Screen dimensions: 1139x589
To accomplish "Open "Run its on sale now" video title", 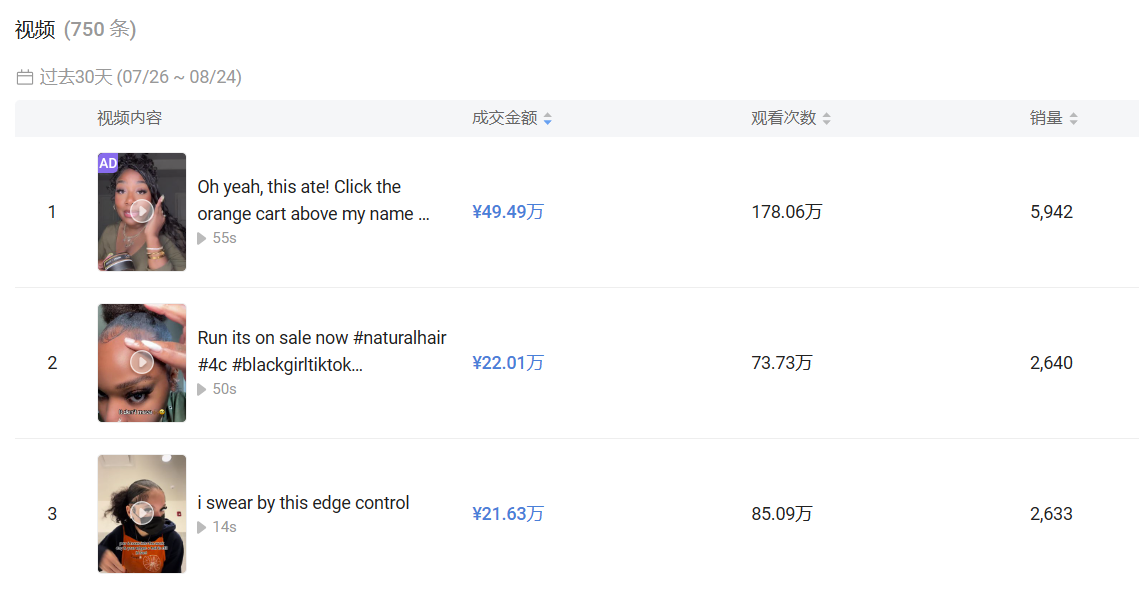I will pos(321,351).
